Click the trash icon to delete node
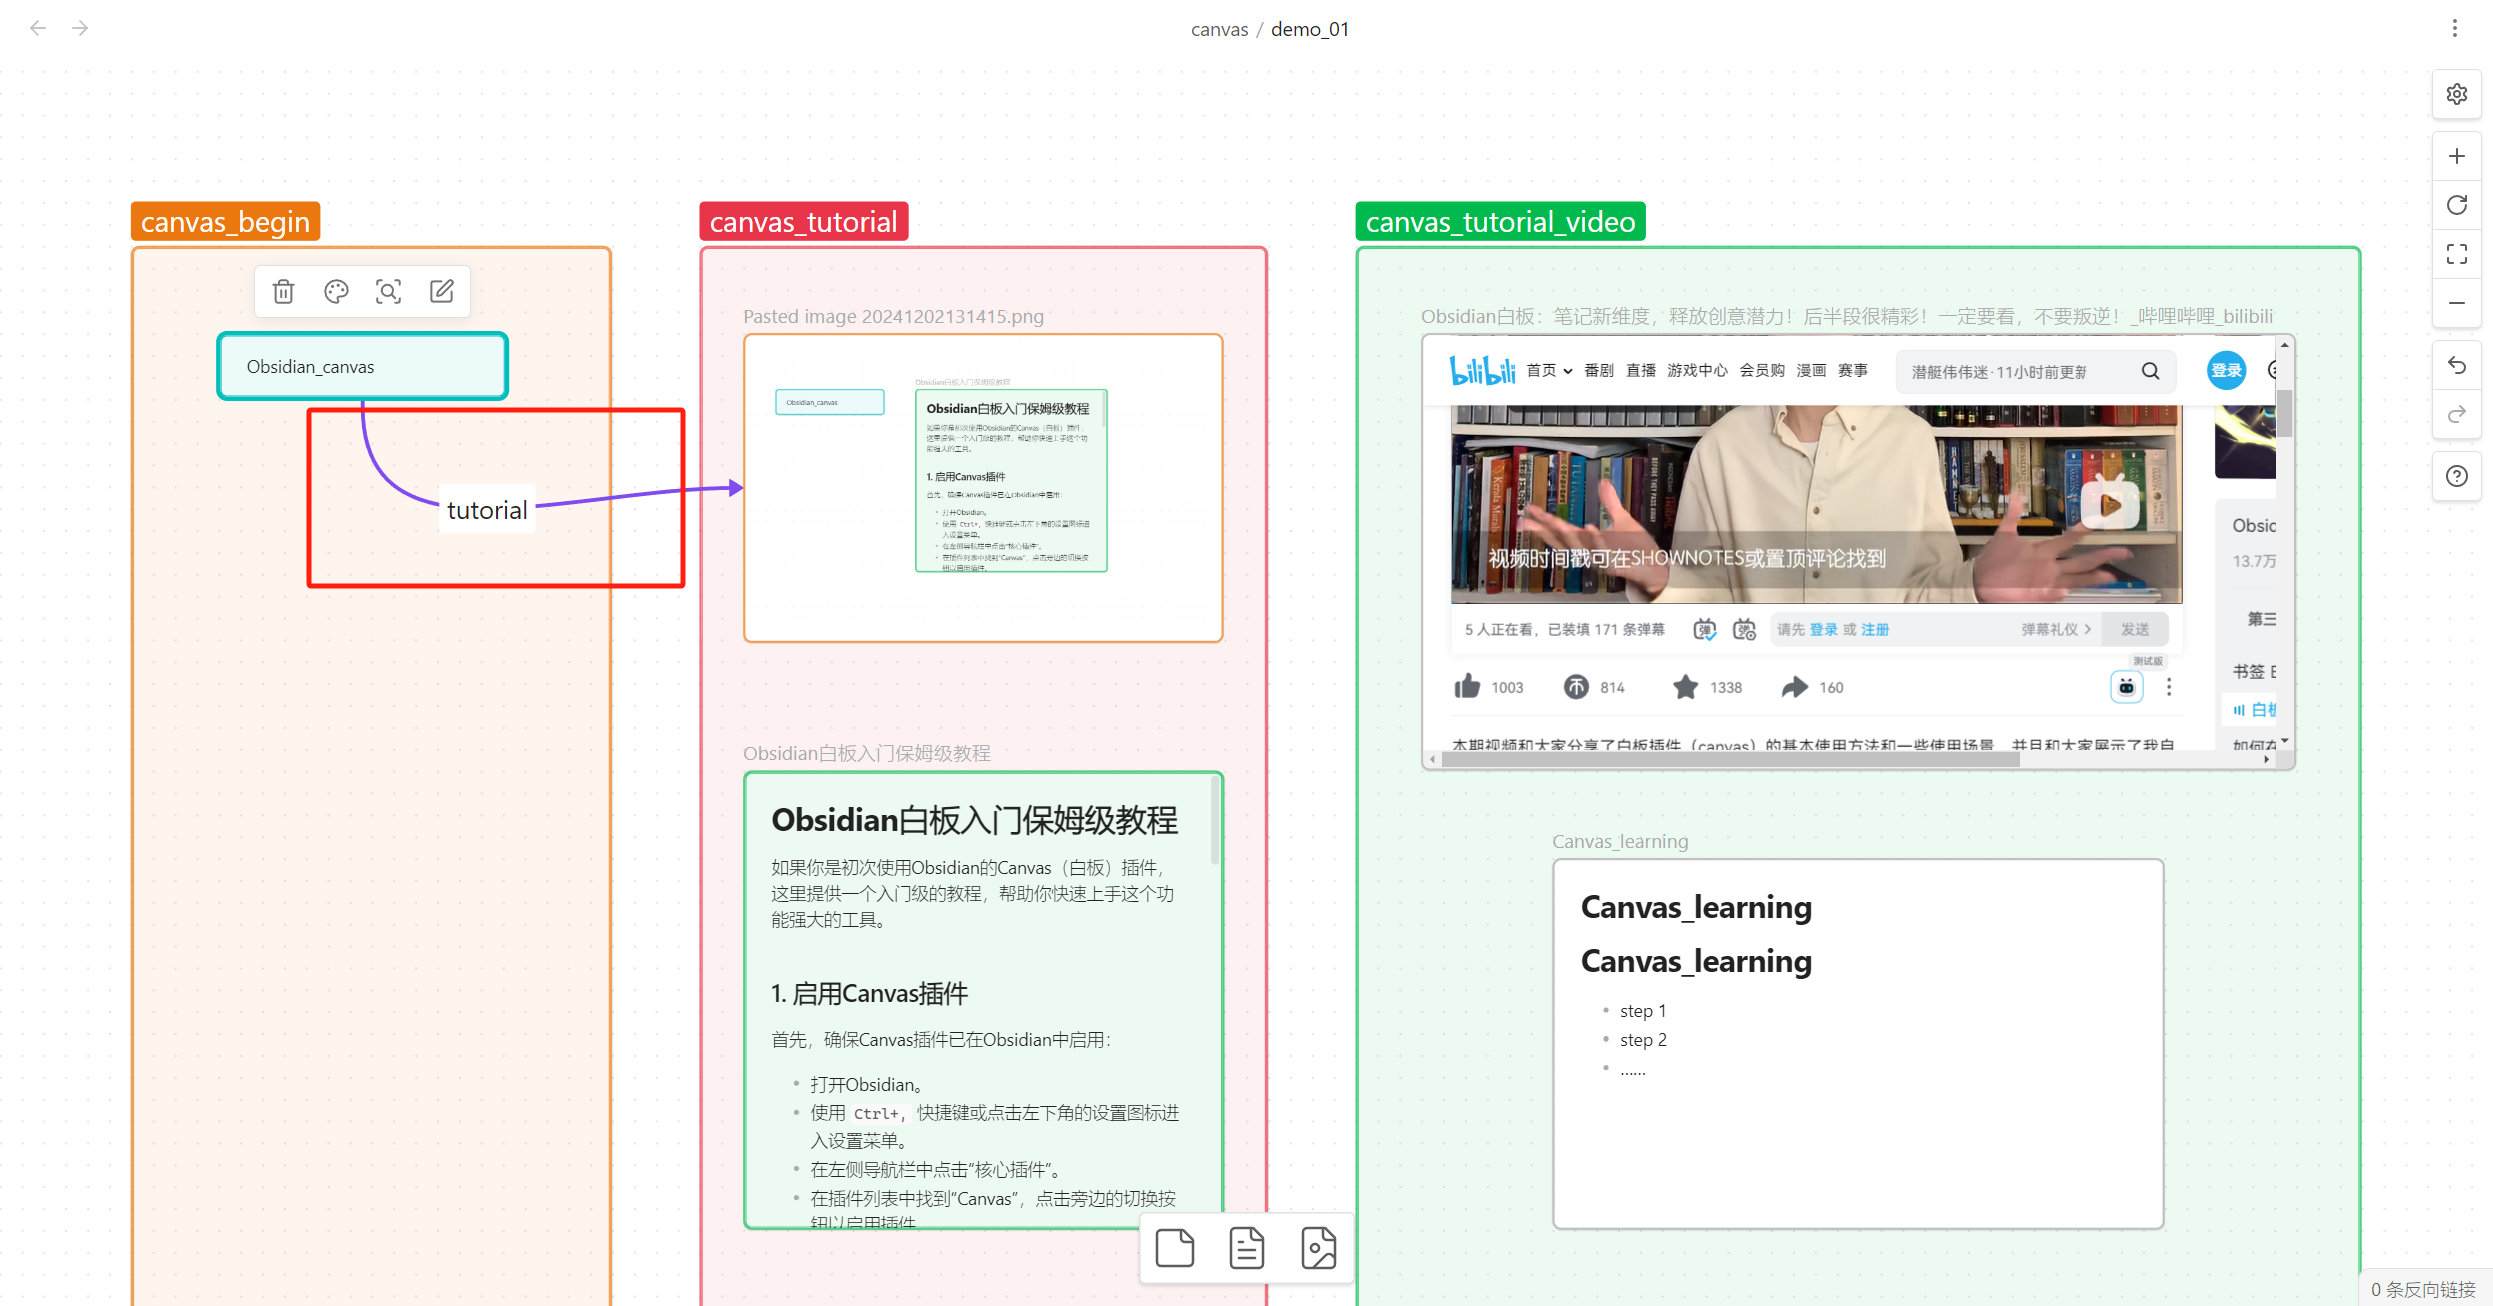Viewport: 2493px width, 1306px height. (x=284, y=291)
